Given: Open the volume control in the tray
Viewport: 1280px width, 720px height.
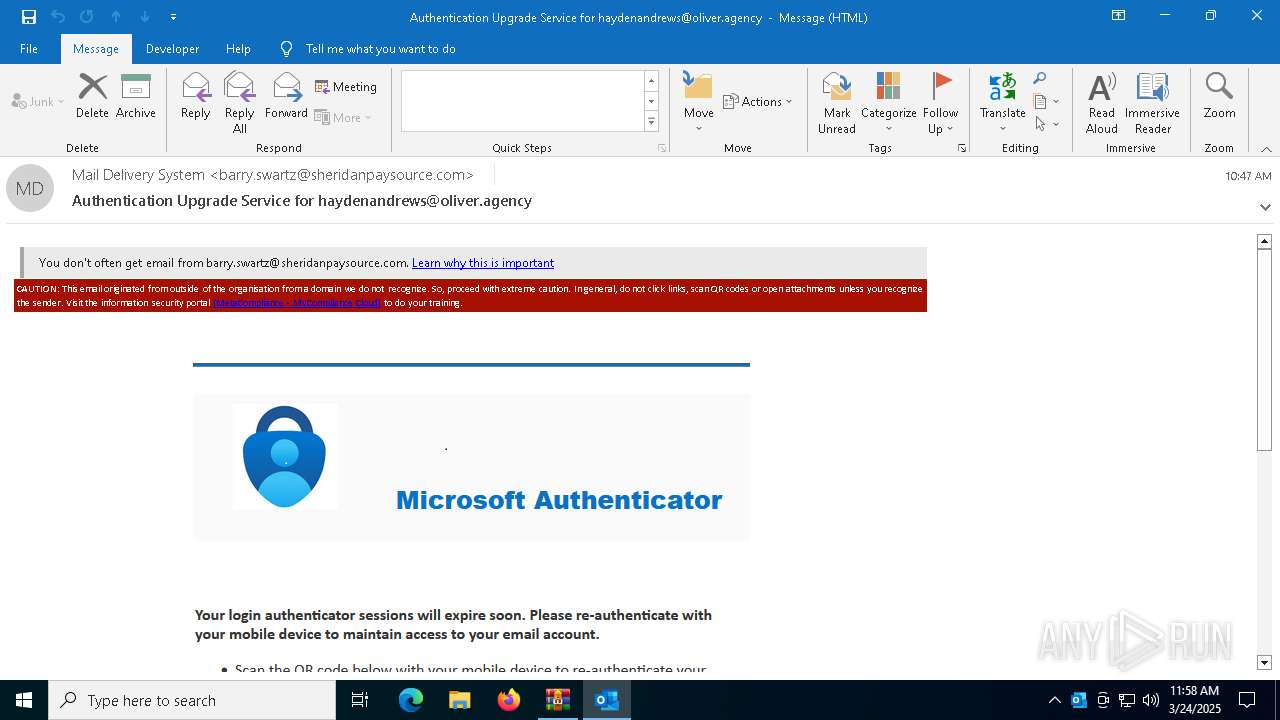Looking at the screenshot, I should point(1151,700).
